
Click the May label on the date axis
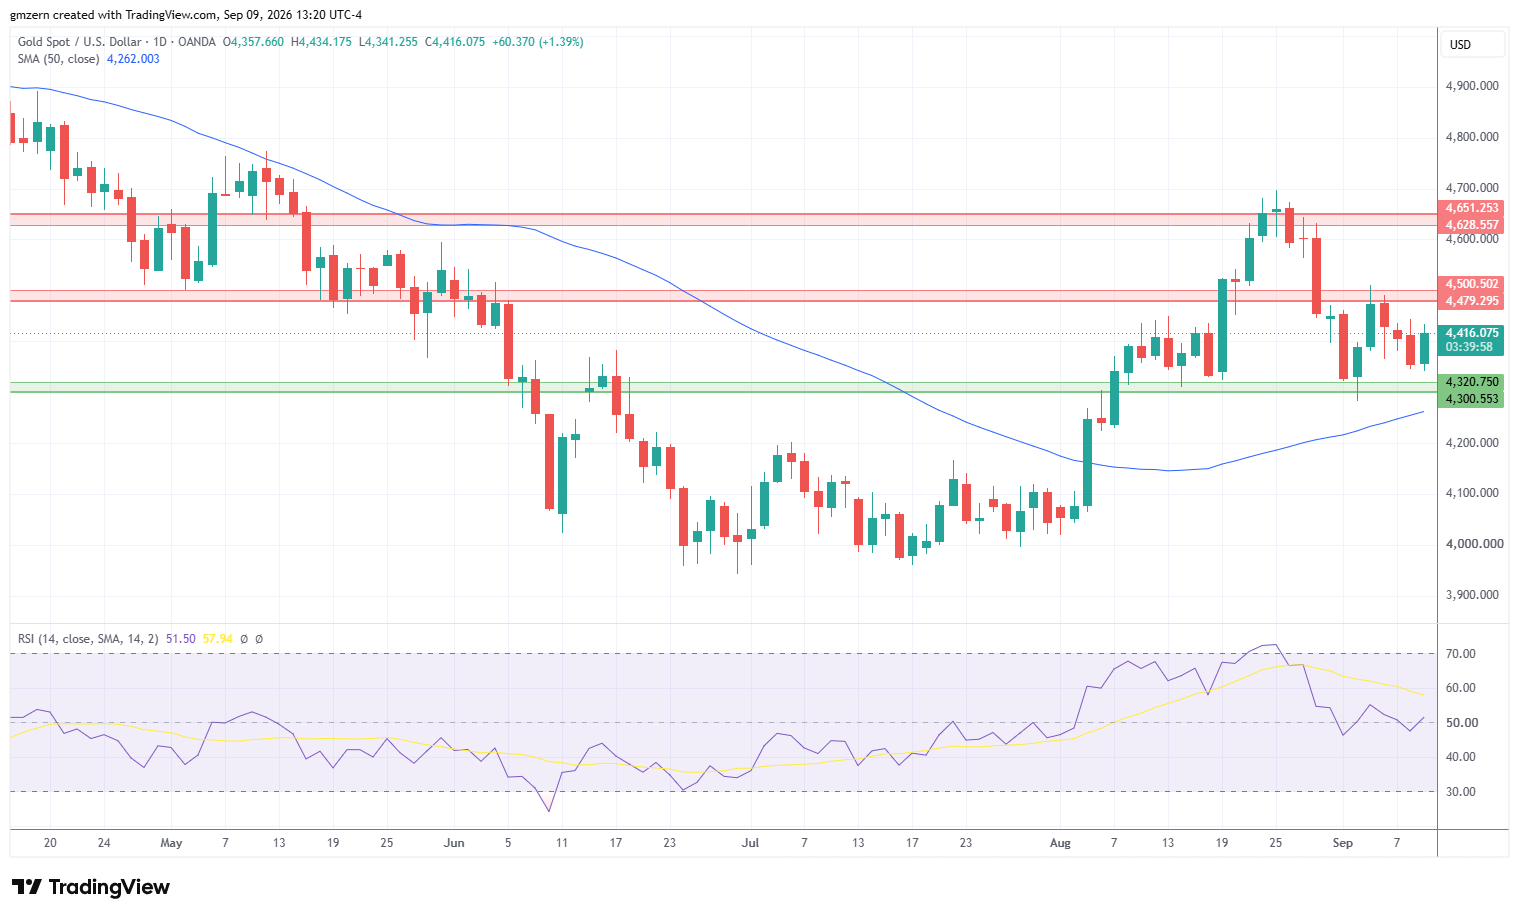[x=172, y=843]
